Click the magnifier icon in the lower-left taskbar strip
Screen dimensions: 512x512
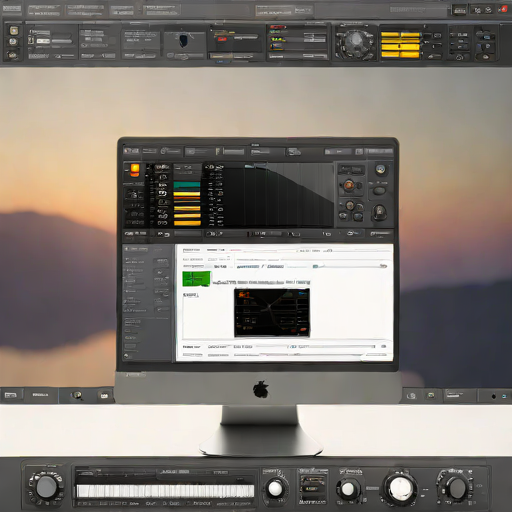[x=77, y=395]
